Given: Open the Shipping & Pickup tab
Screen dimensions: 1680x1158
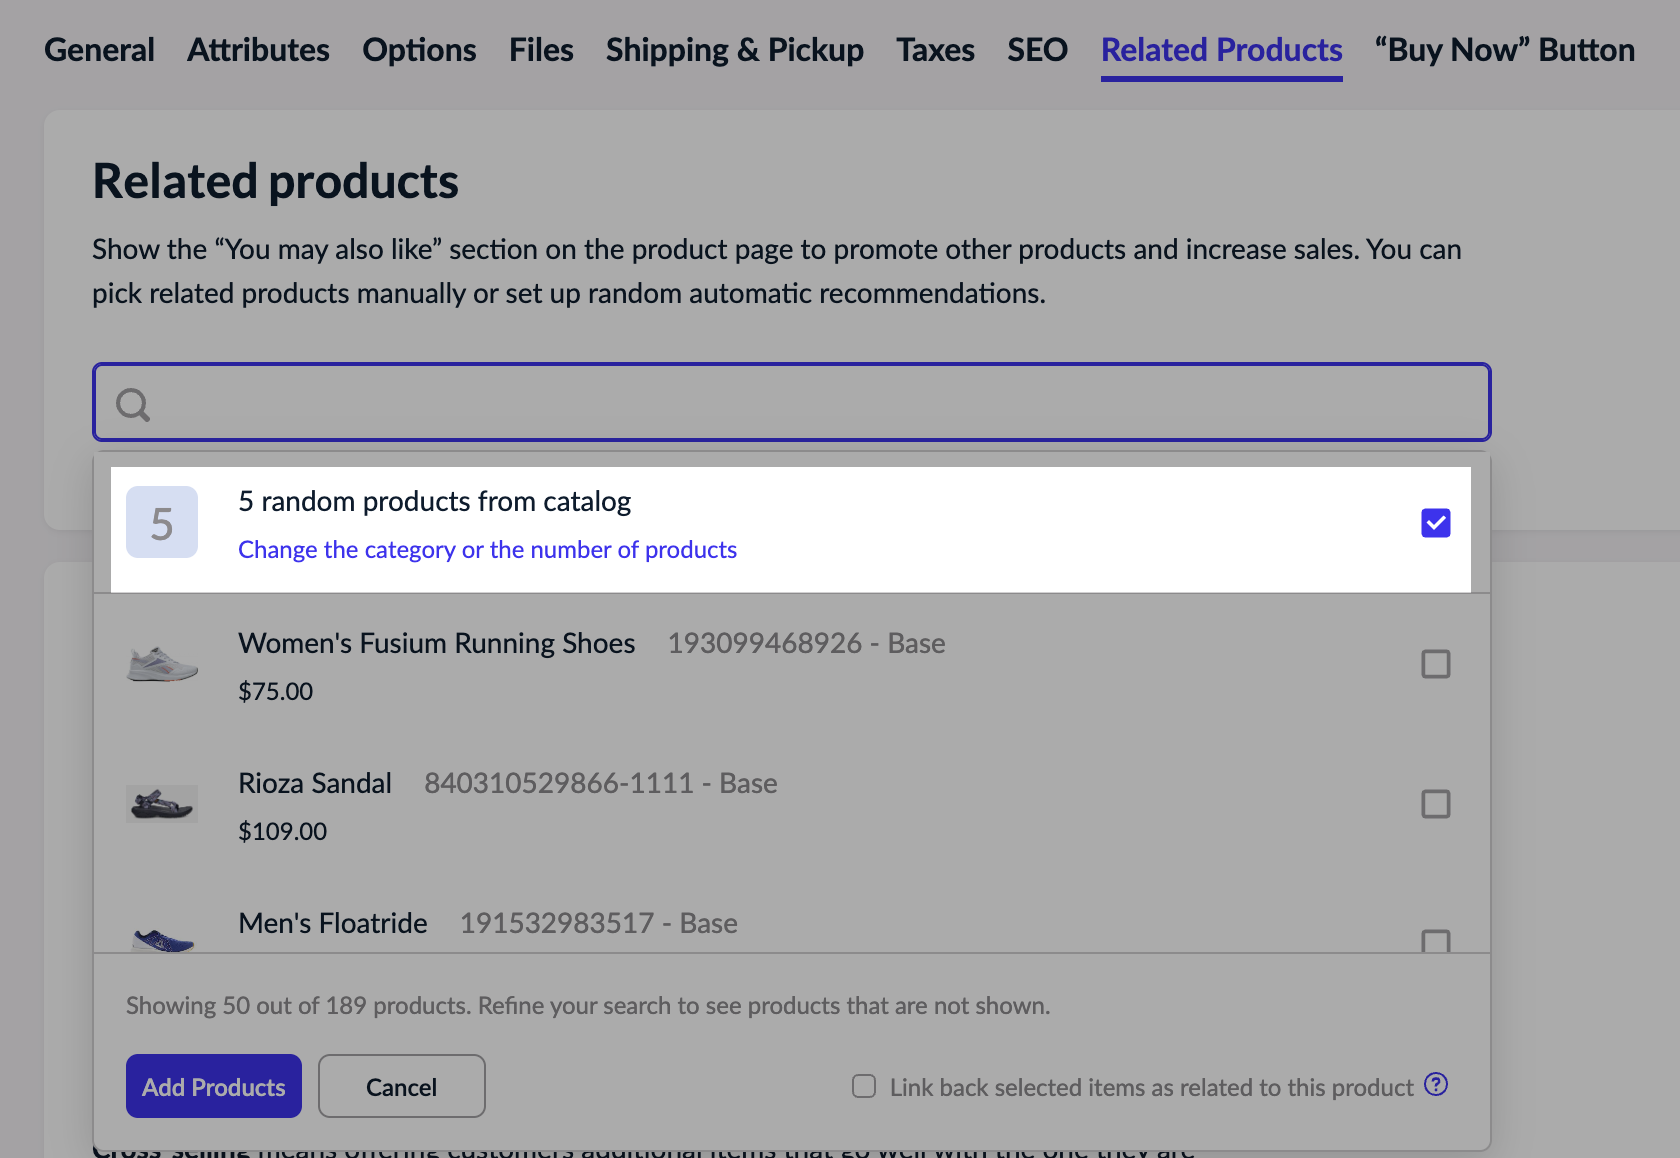Looking at the screenshot, I should coord(735,50).
